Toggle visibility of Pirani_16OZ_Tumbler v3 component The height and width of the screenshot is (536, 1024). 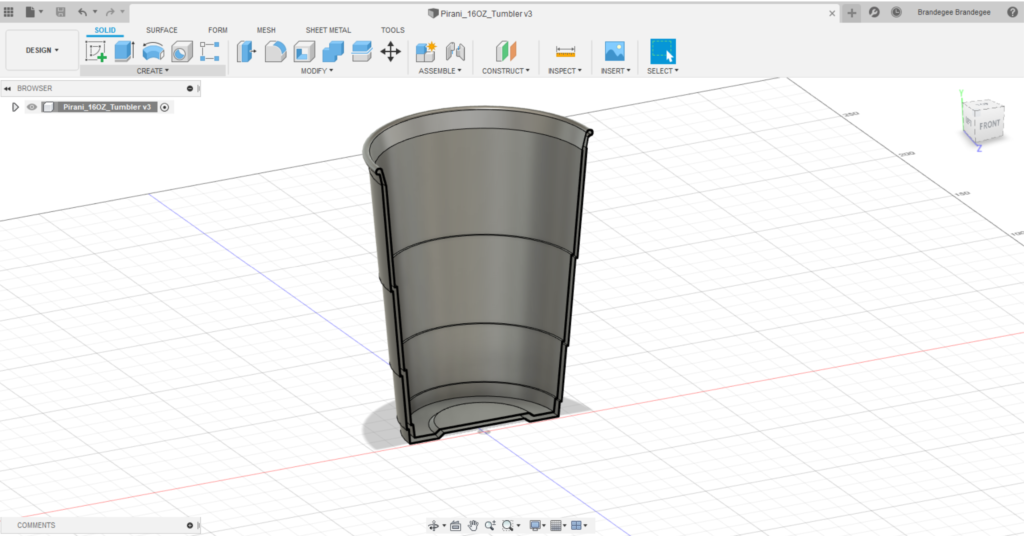[31, 107]
